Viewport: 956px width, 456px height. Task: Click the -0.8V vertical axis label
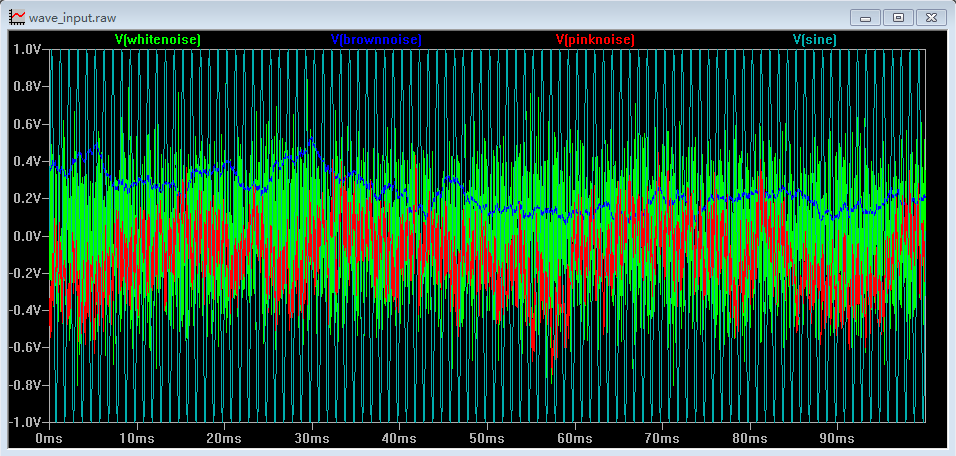click(25, 385)
